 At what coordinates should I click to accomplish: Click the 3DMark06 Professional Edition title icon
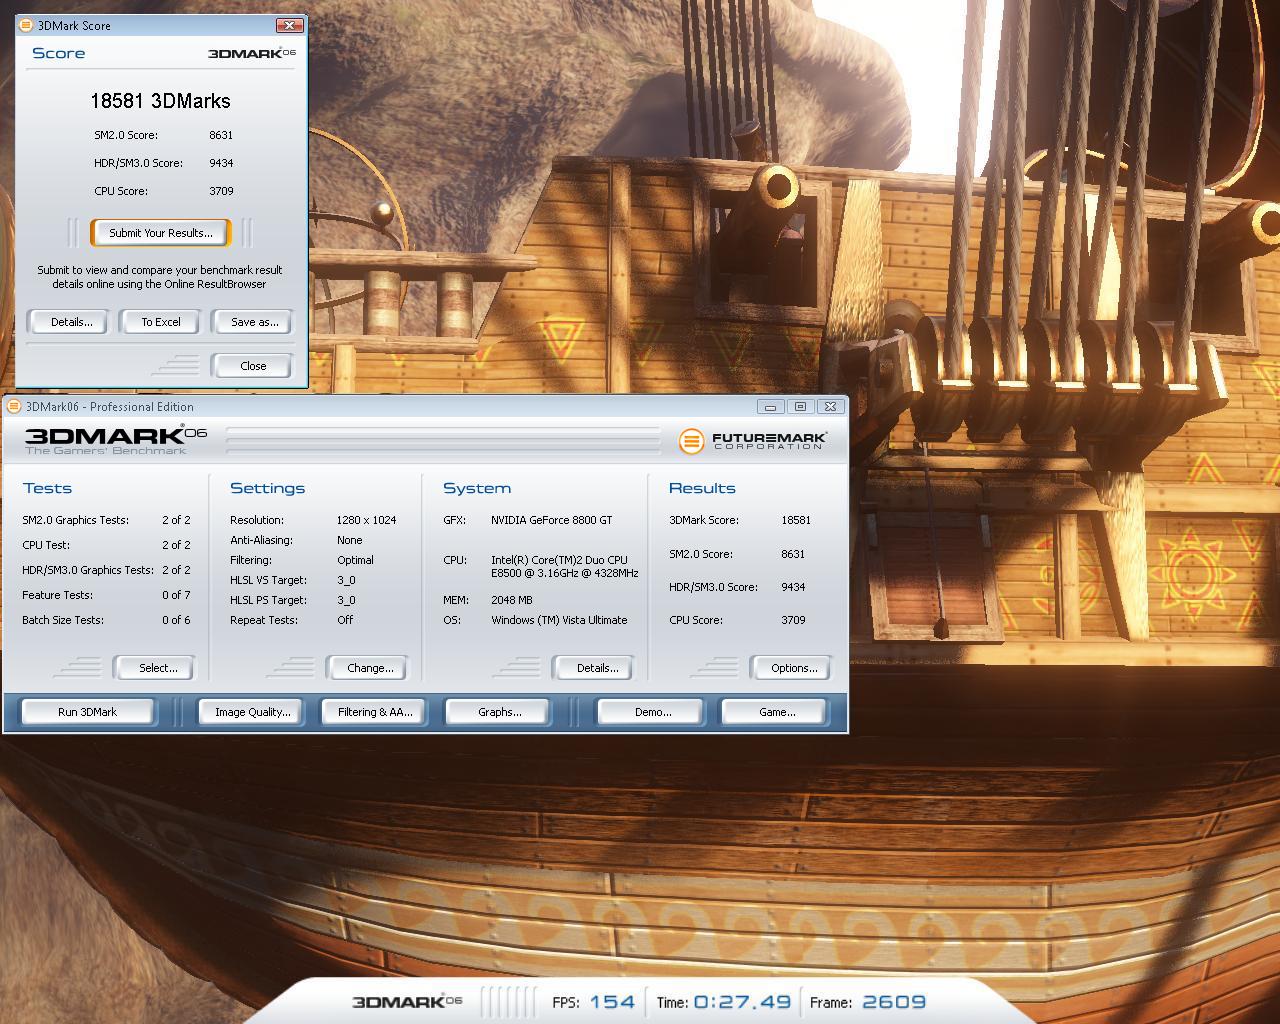14,406
